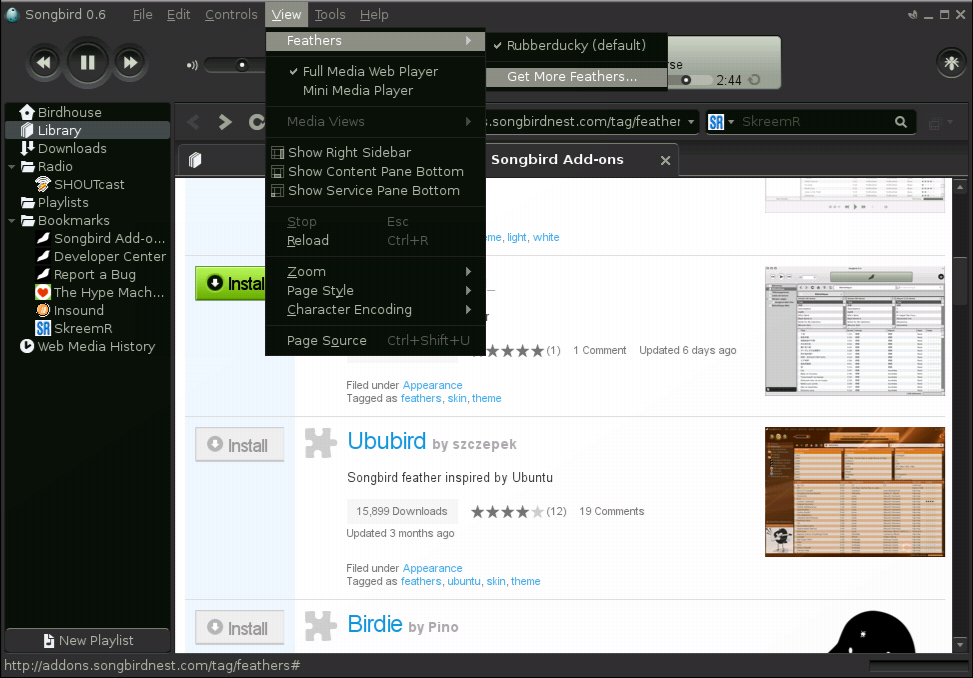Skip to the previous track
Screen dimensions: 973x678
[43, 63]
